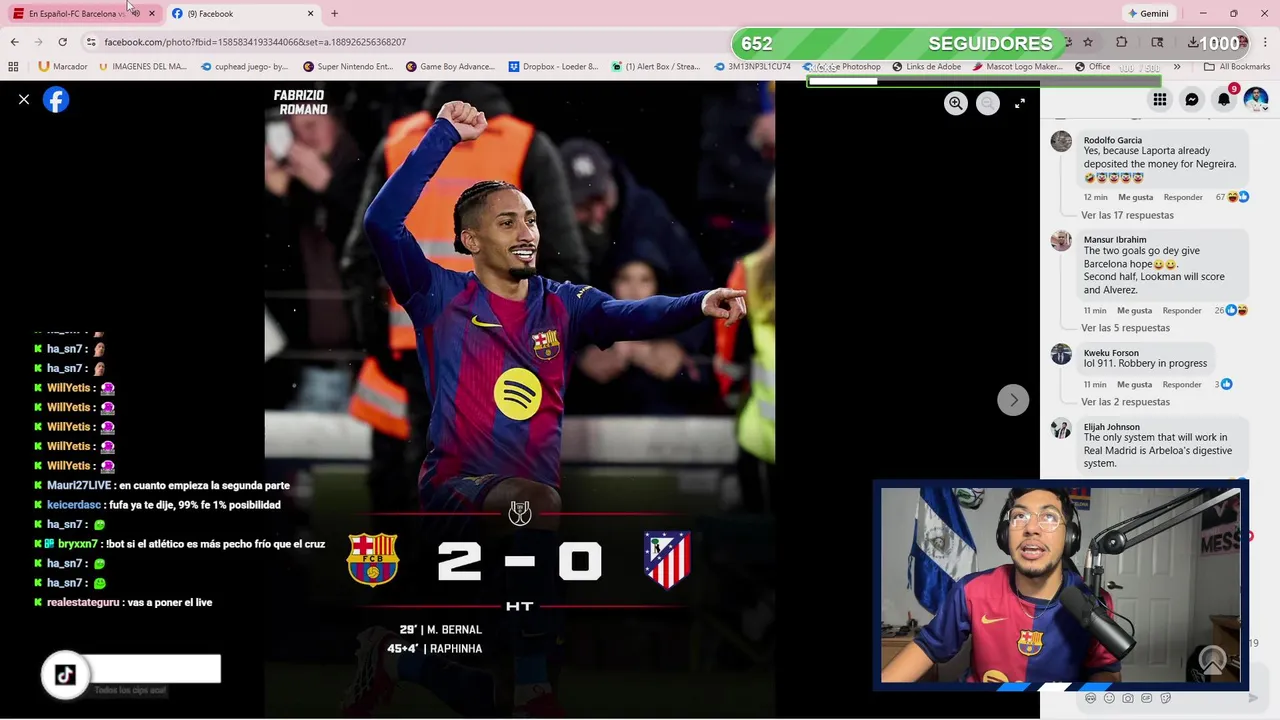Open All Bookmarks folder
1280x720 pixels.
click(x=1237, y=67)
